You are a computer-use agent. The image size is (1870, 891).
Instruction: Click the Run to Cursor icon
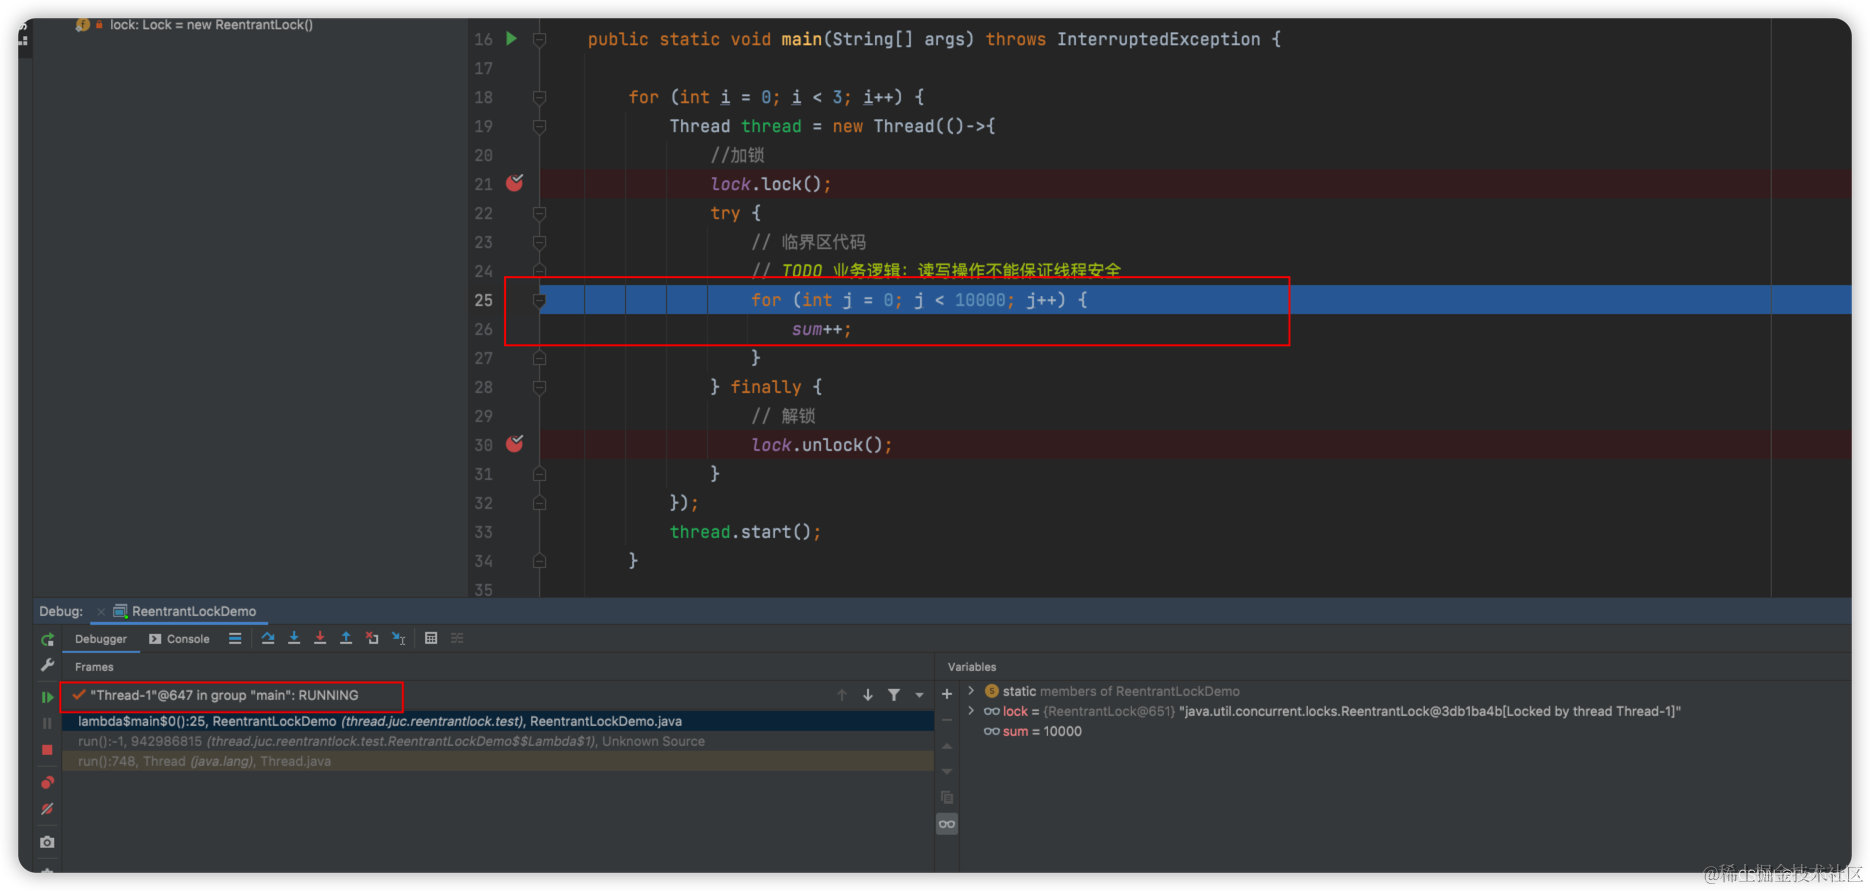tap(399, 638)
